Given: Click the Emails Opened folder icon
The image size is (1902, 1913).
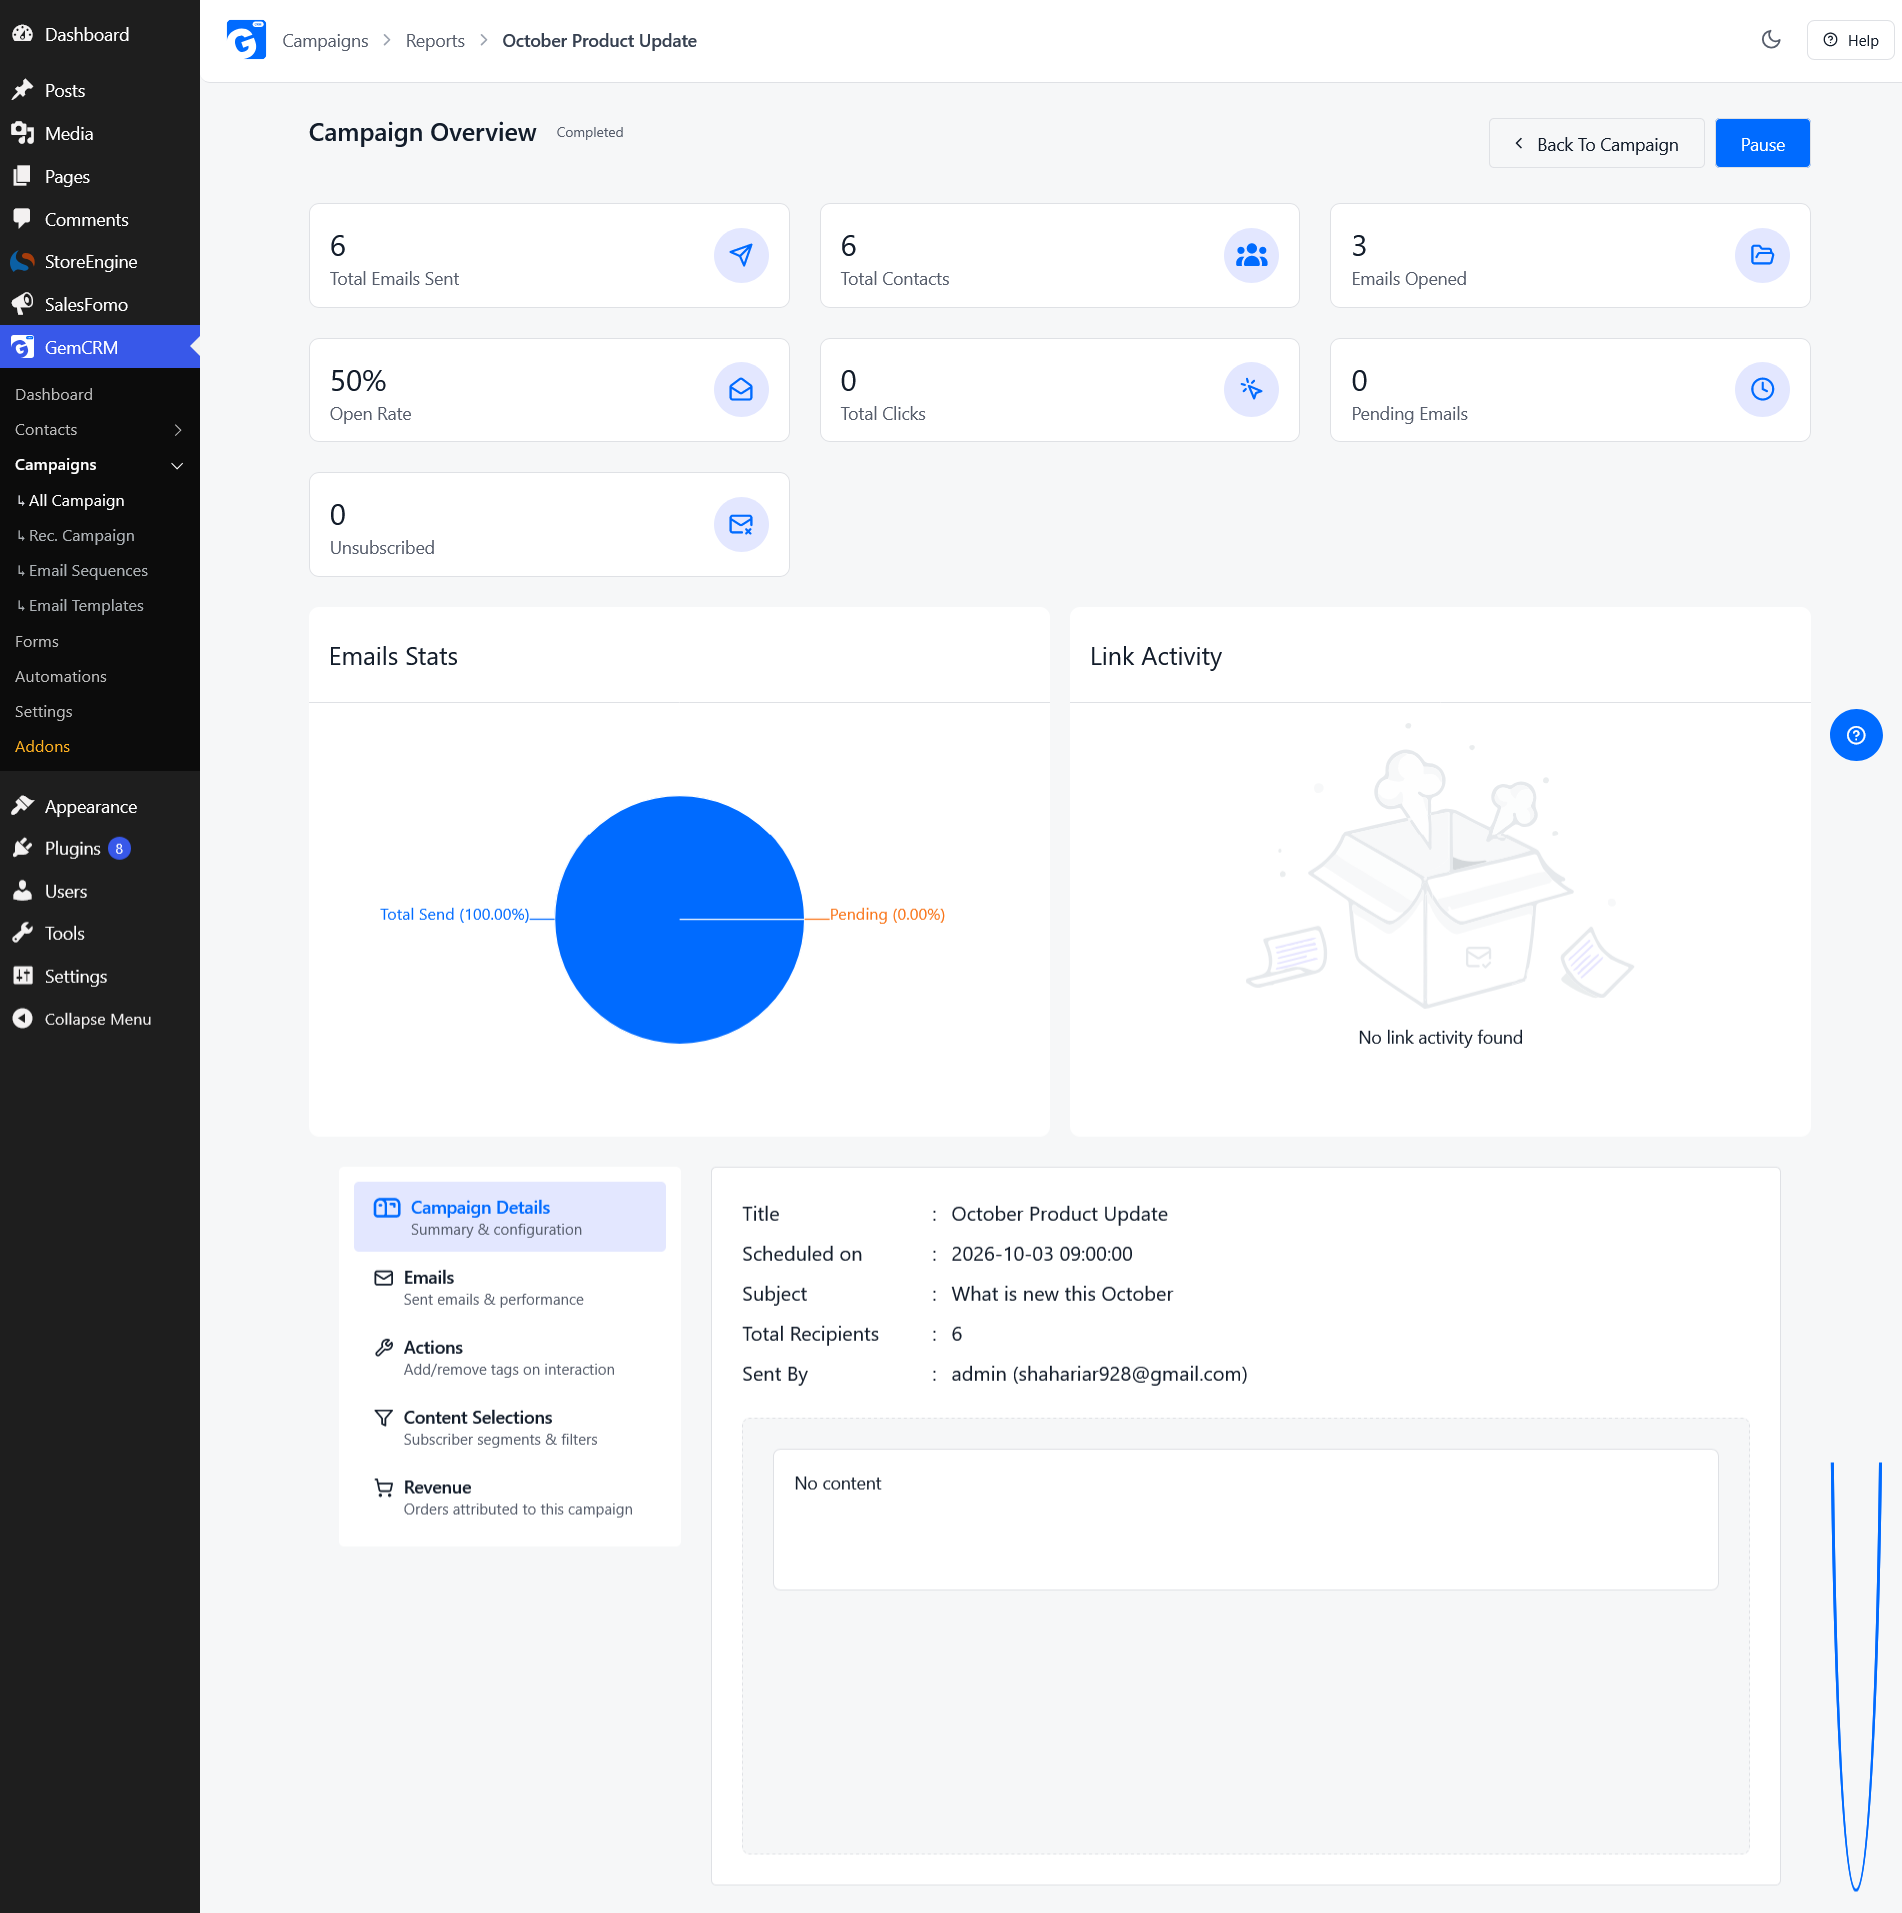Looking at the screenshot, I should tap(1762, 255).
